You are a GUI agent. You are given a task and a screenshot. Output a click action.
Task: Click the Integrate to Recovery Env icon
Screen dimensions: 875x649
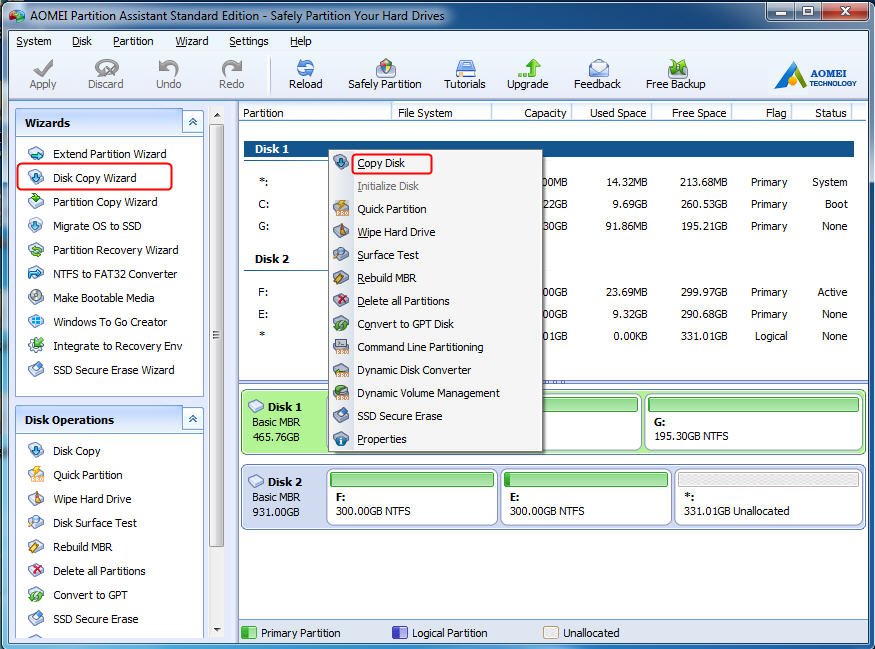(36, 345)
